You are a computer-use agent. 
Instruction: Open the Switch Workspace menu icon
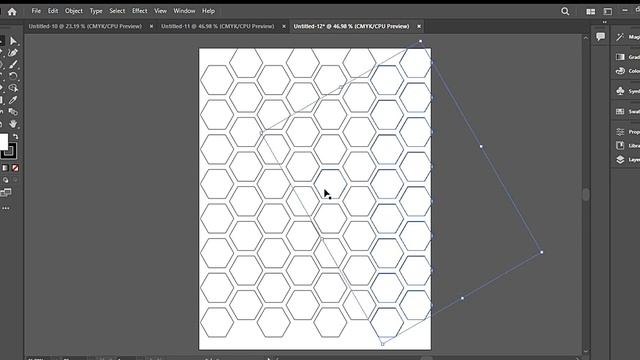[x=608, y=11]
